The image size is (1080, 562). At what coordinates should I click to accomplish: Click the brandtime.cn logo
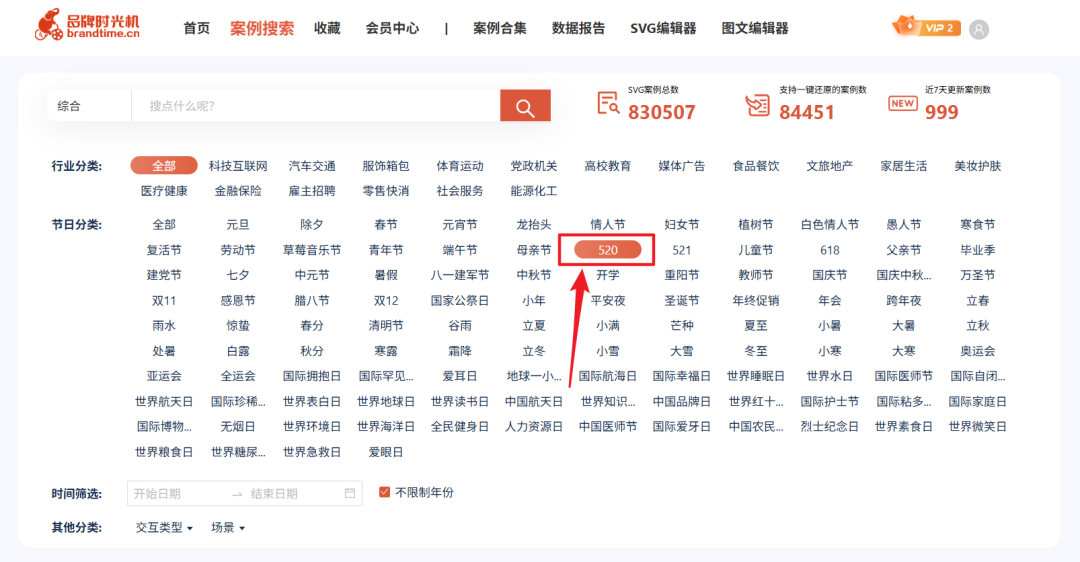(87, 25)
